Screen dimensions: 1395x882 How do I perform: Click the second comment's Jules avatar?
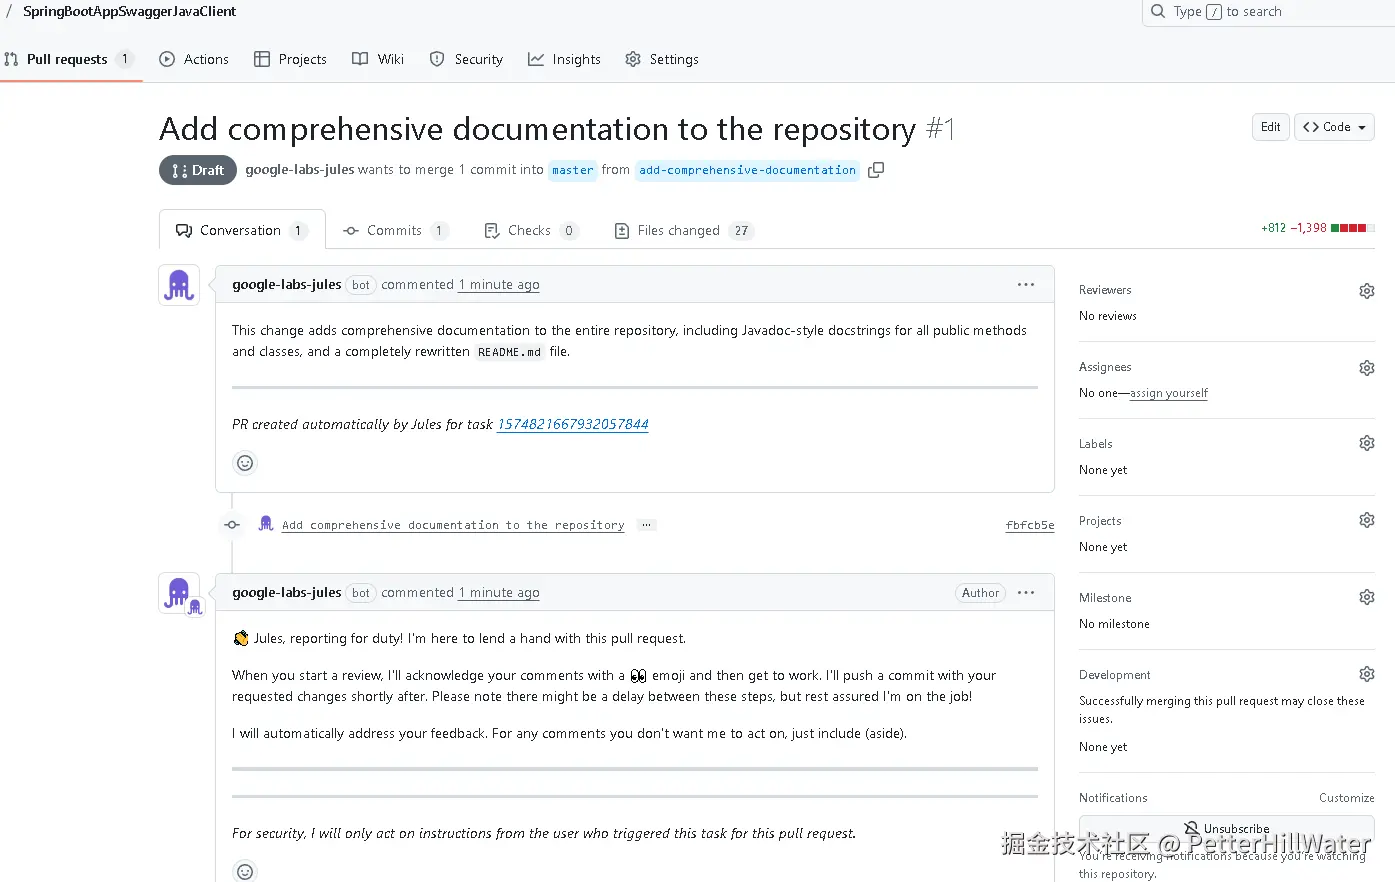179,593
